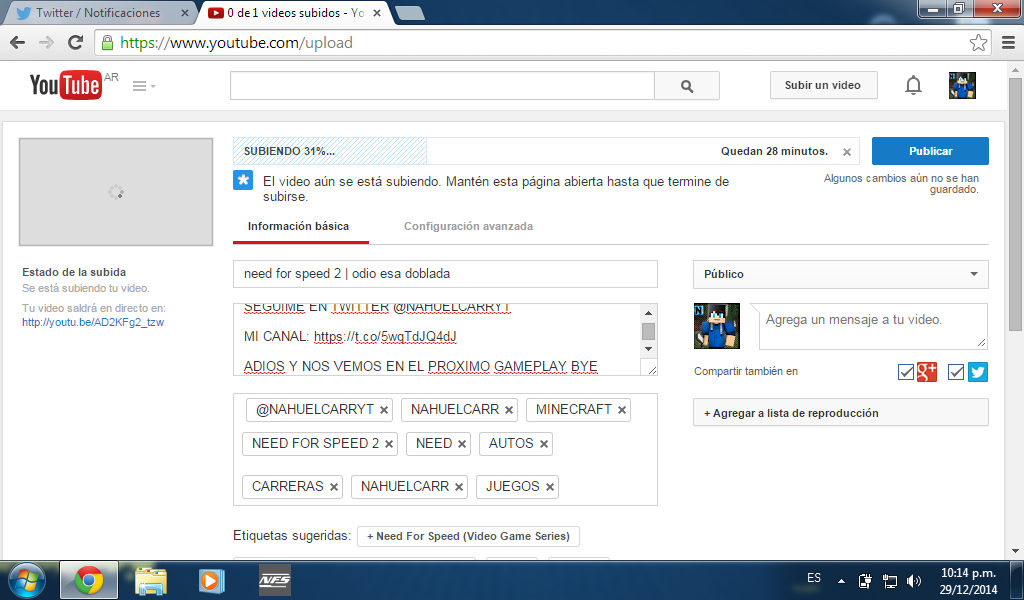Uncheck Google+ sharing checkbox
This screenshot has height=600, width=1024.
(x=906, y=372)
